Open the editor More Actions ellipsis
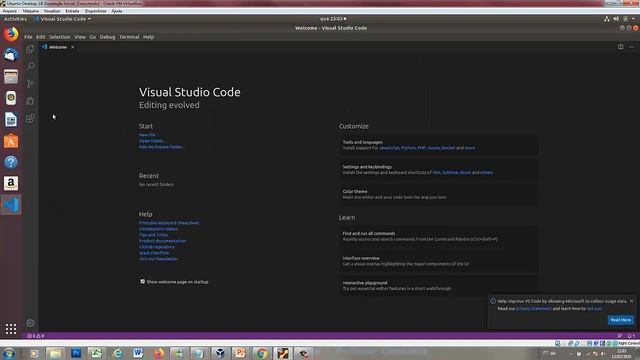This screenshot has height=360, width=640. click(631, 47)
